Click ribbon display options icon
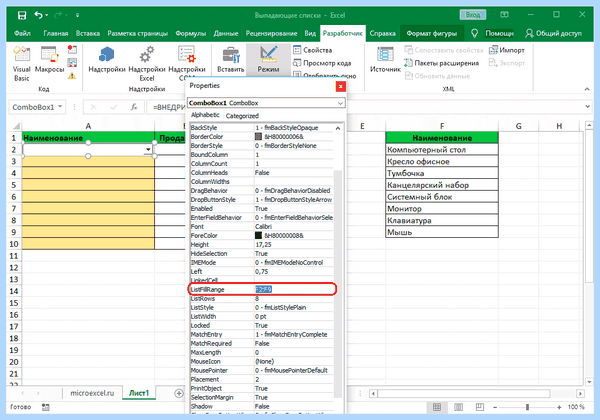The height and width of the screenshot is (420, 600). point(504,15)
